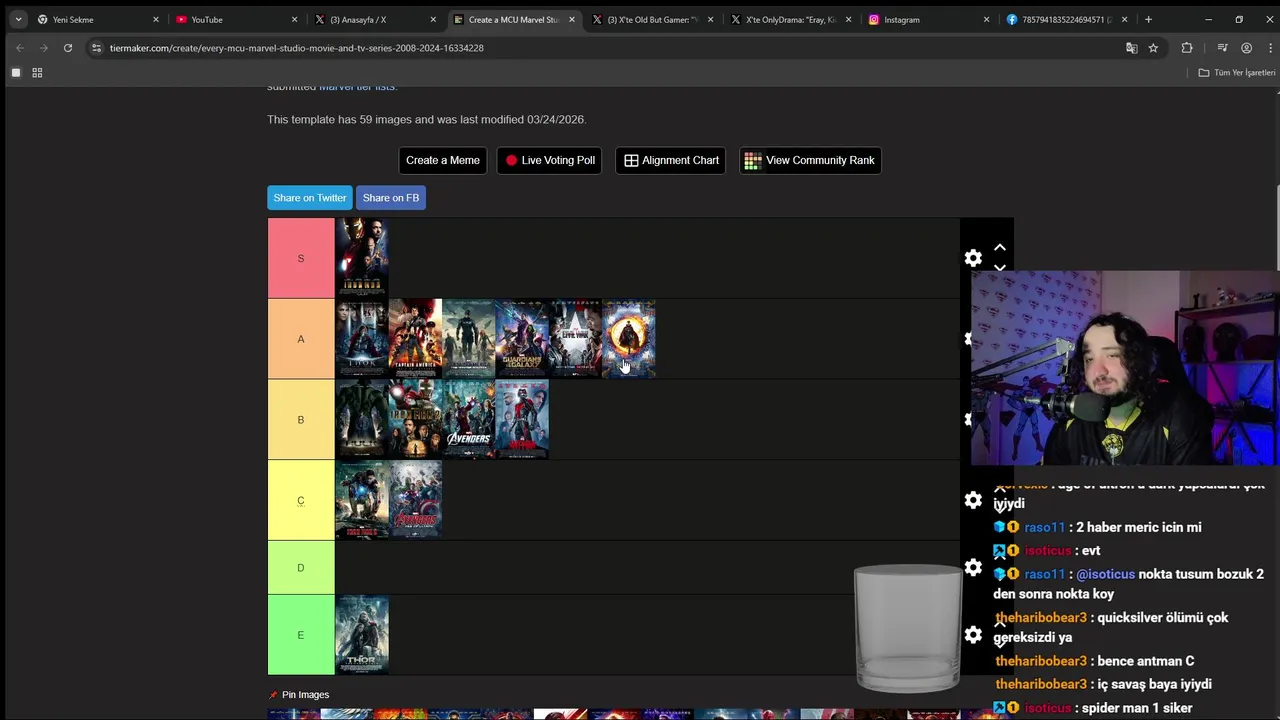Viewport: 1280px width, 720px height.
Task: Expand the tab search dropdown arrow
Action: [x=18, y=19]
